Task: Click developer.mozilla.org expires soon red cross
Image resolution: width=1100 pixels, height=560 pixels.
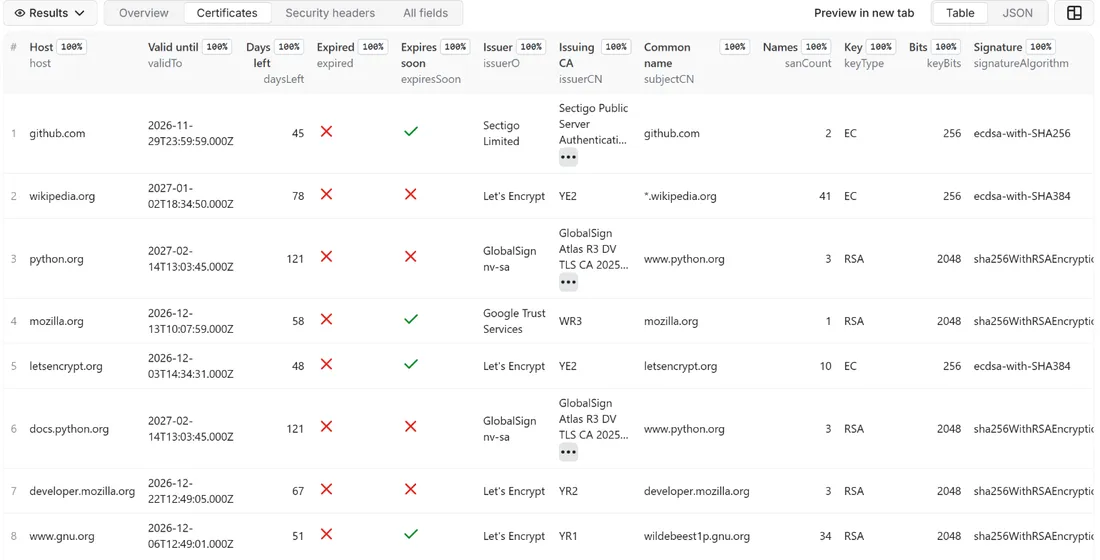Action: click(411, 489)
